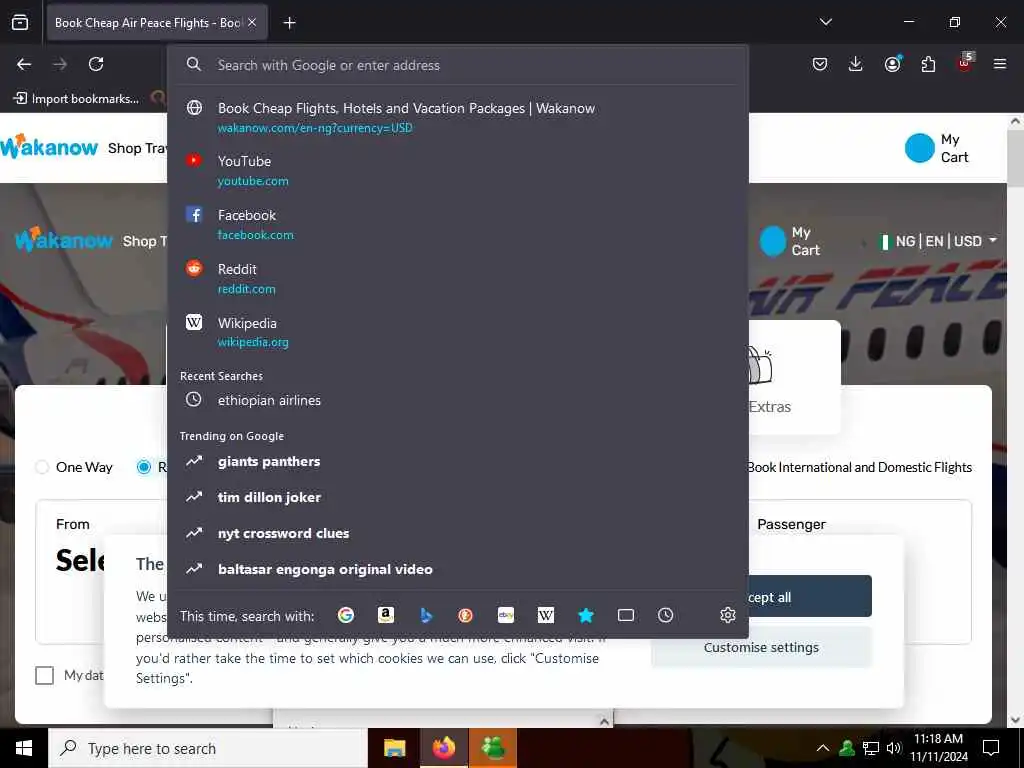Choose the Facebook suggestion
This screenshot has height=768, width=1024.
point(458,224)
